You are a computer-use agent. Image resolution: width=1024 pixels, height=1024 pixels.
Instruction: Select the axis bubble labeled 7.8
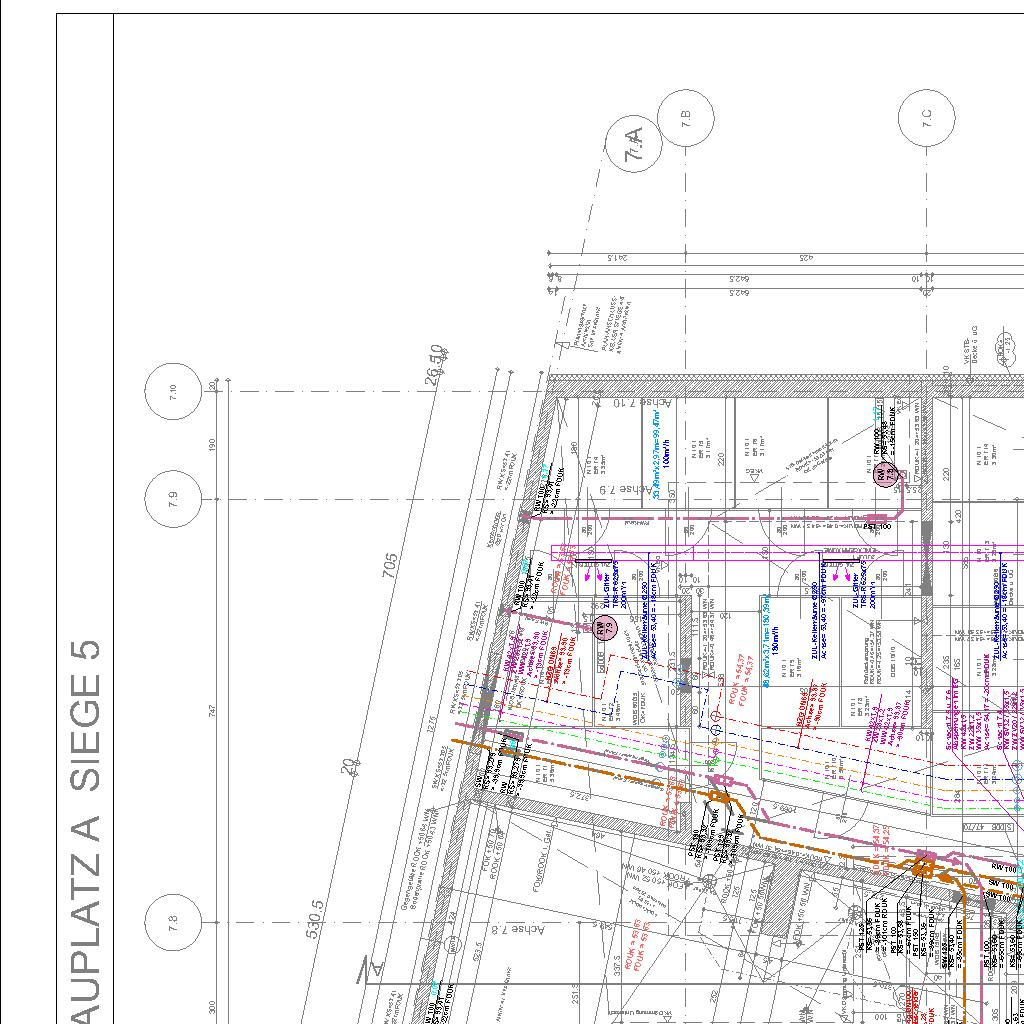(x=172, y=923)
